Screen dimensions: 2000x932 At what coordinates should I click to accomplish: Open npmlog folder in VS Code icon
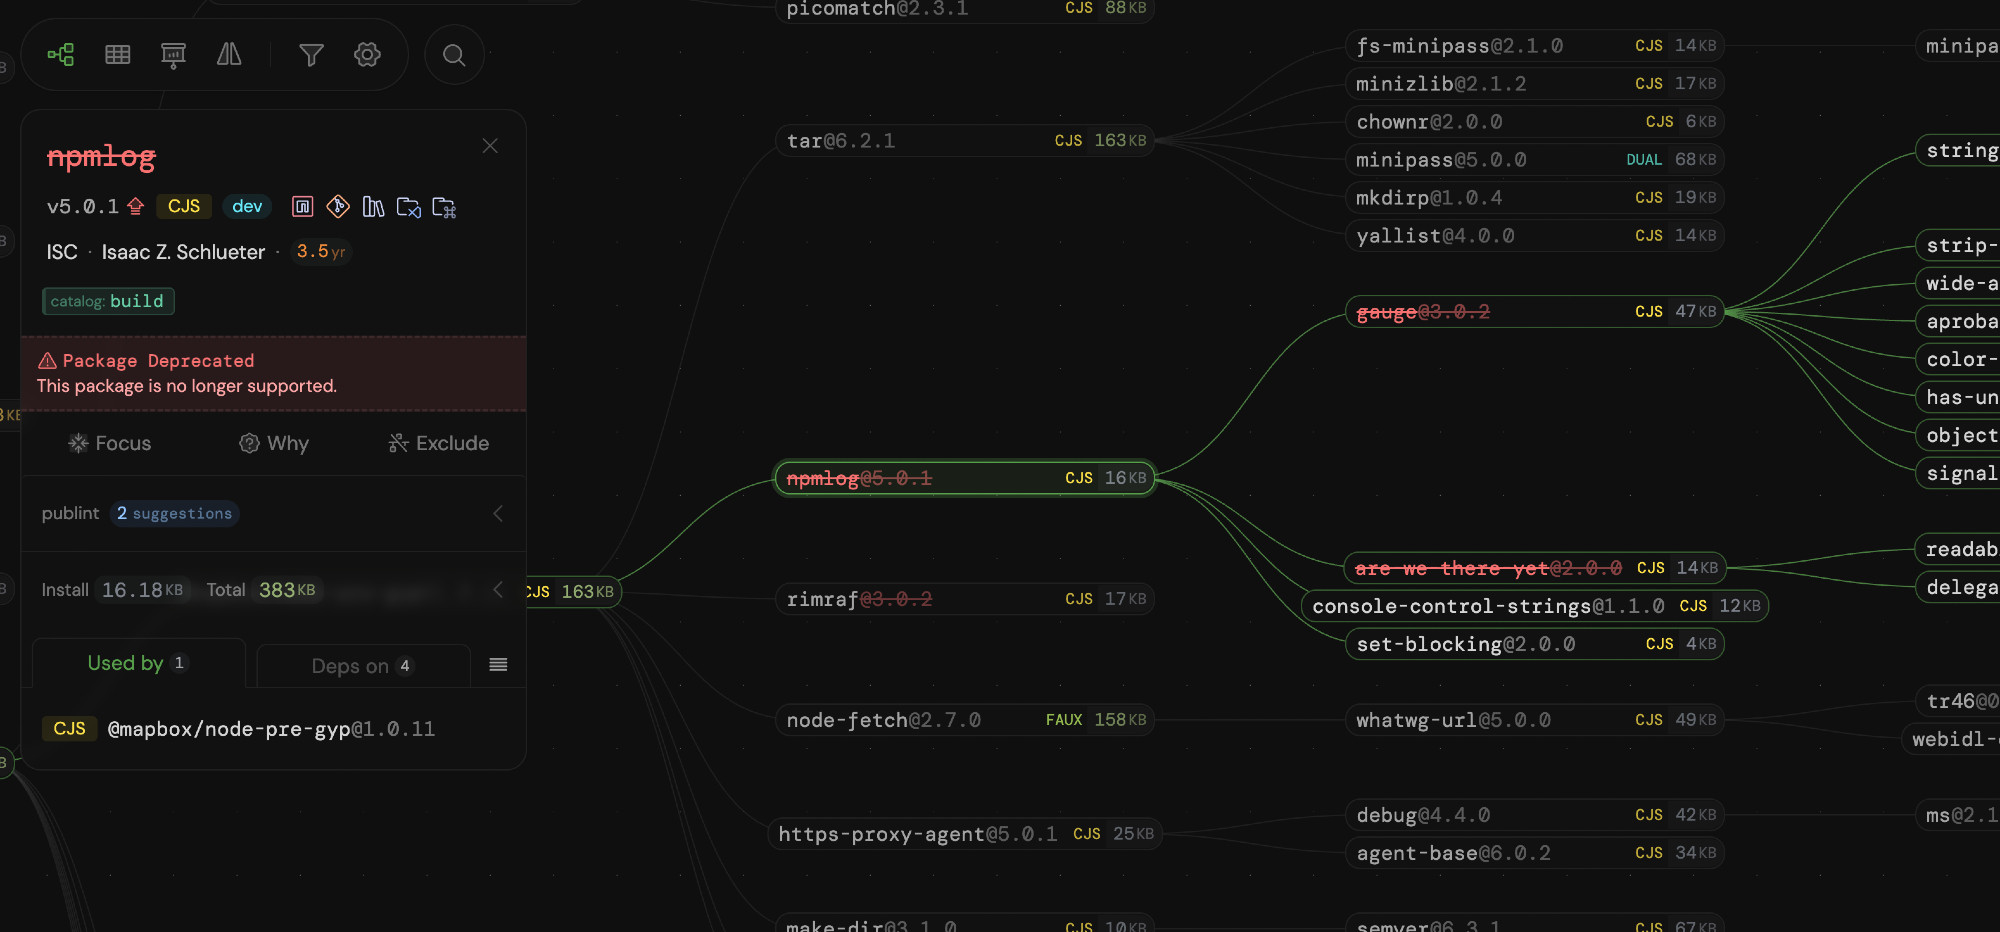(x=408, y=206)
